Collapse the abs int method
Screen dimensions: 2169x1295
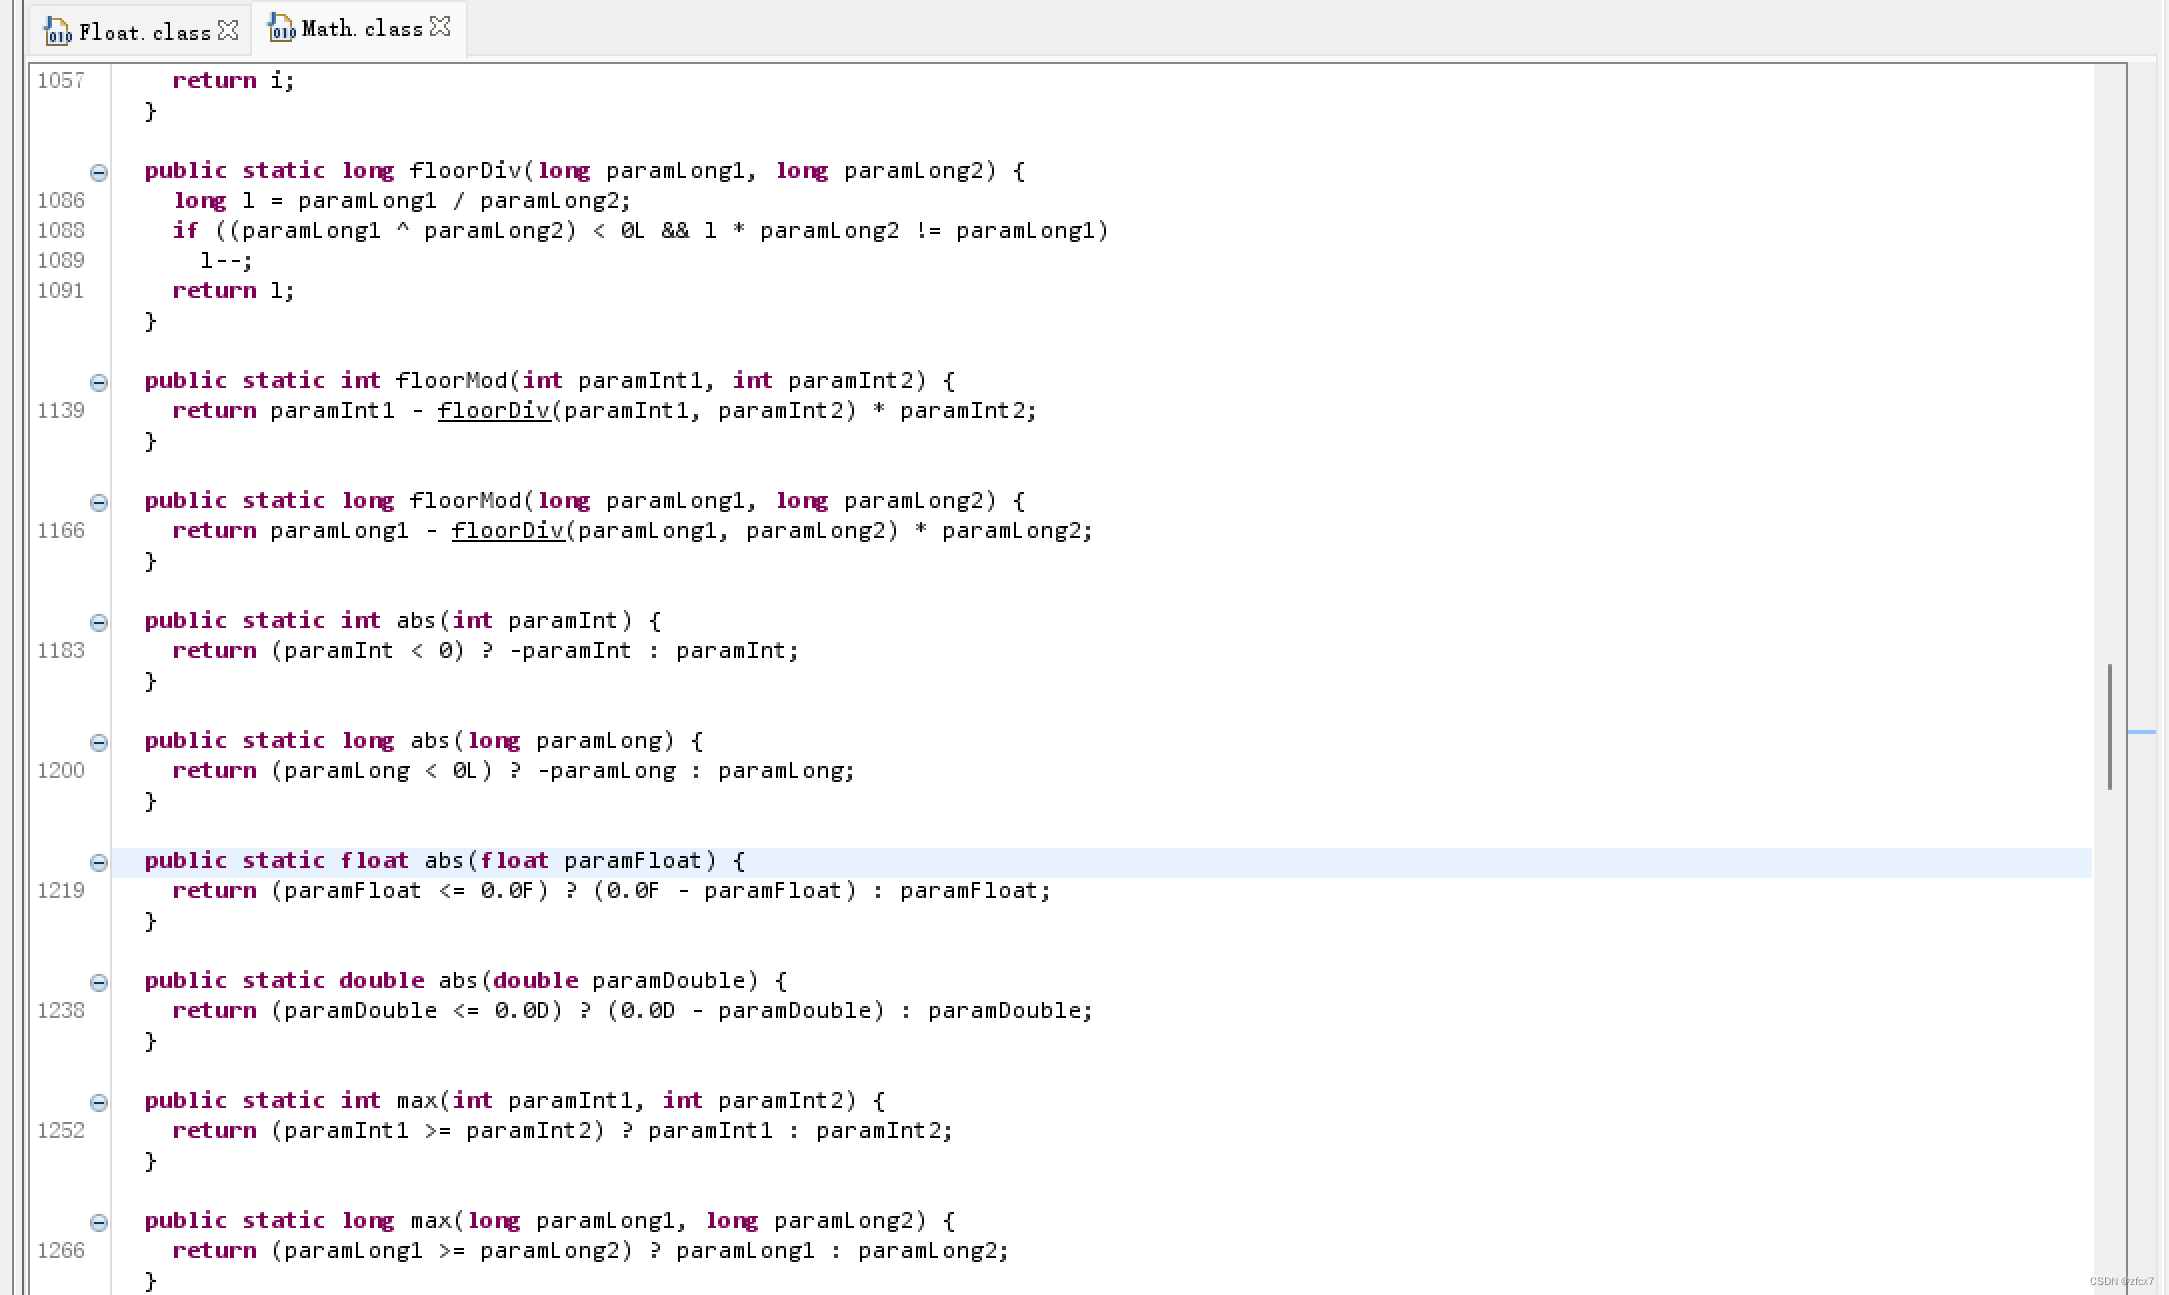(99, 622)
